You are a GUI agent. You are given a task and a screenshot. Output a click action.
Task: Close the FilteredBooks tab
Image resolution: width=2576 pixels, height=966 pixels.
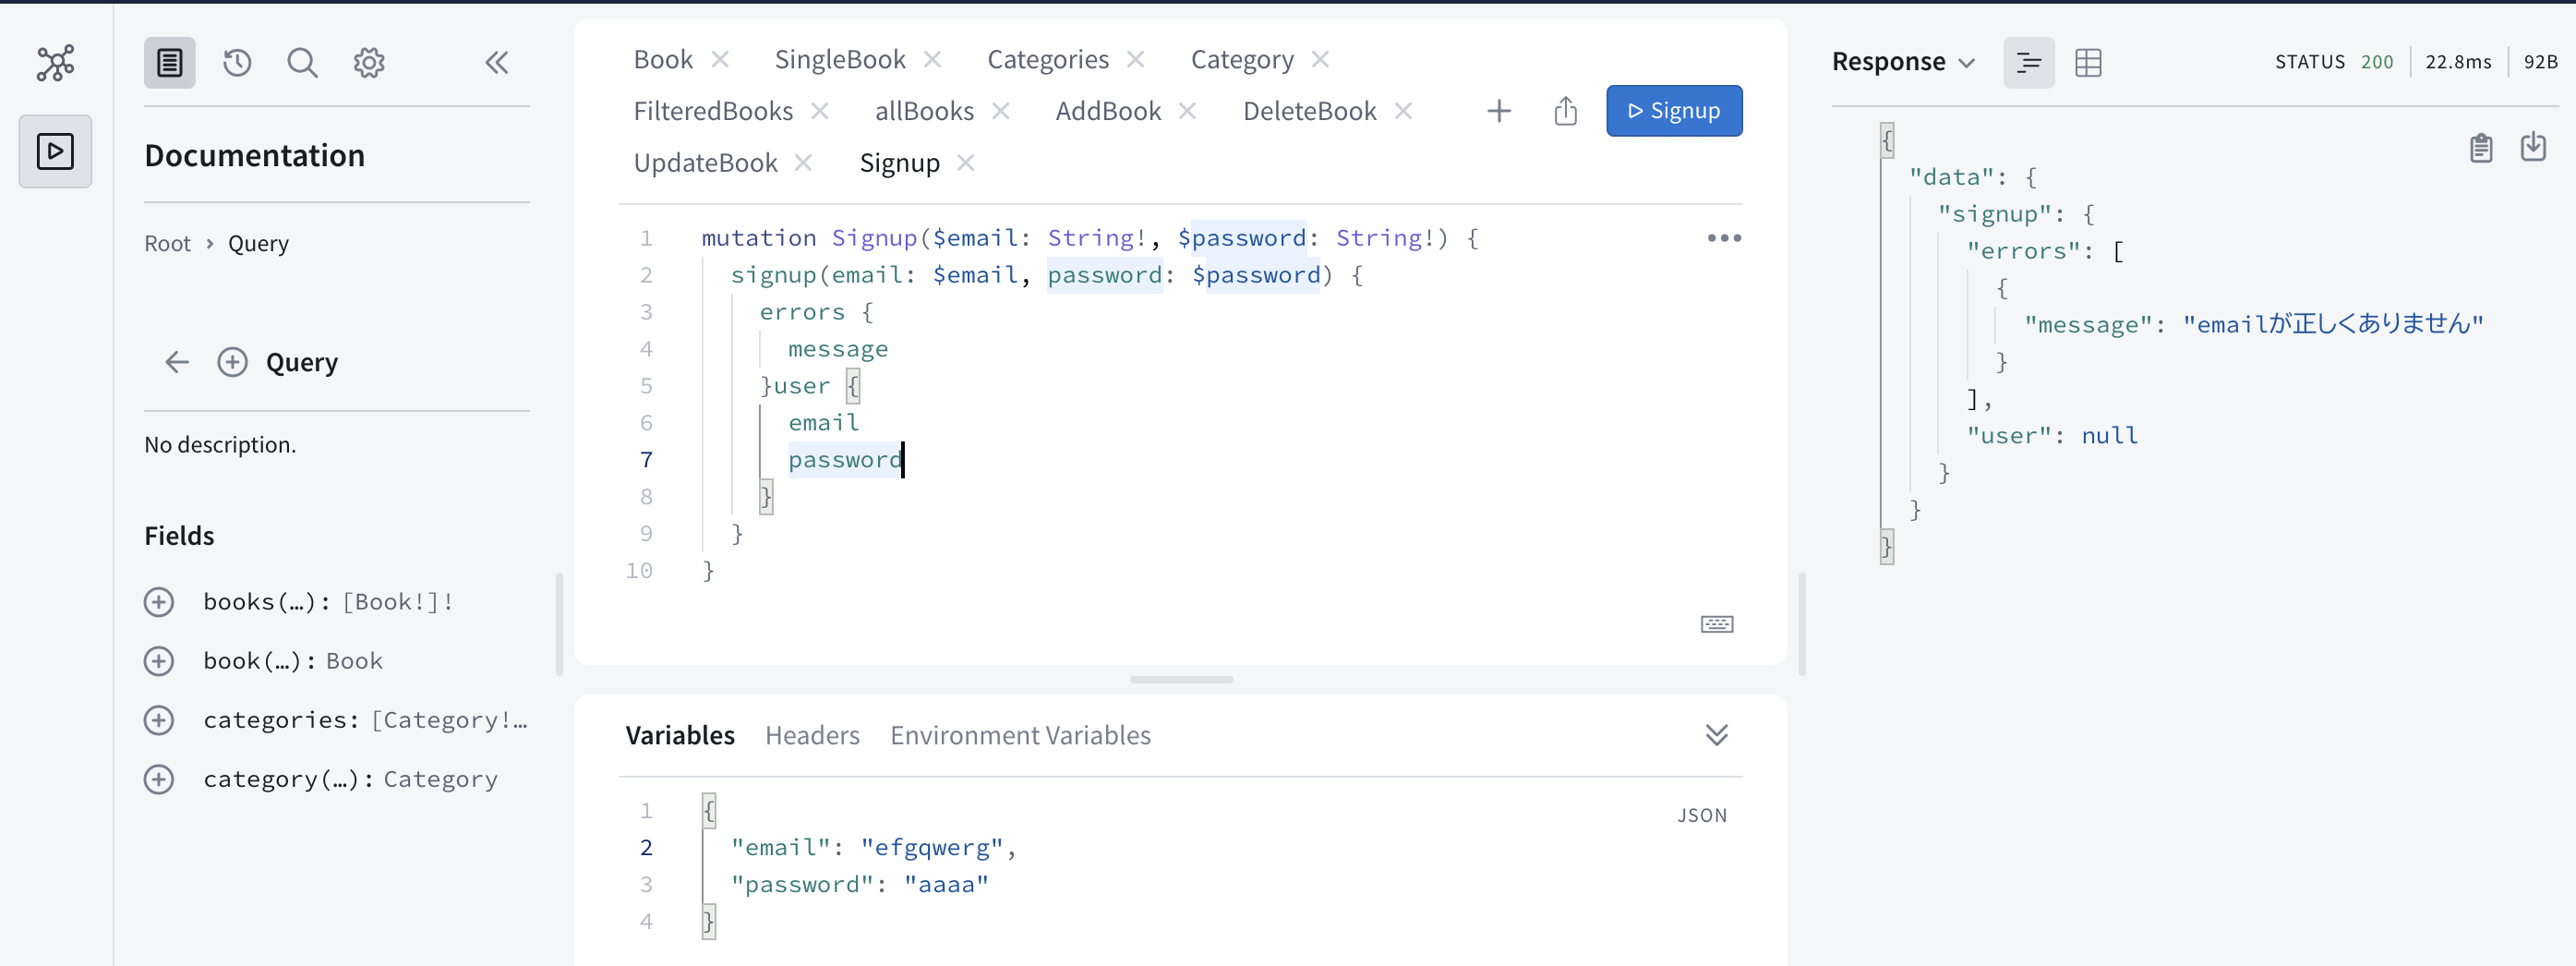820,111
